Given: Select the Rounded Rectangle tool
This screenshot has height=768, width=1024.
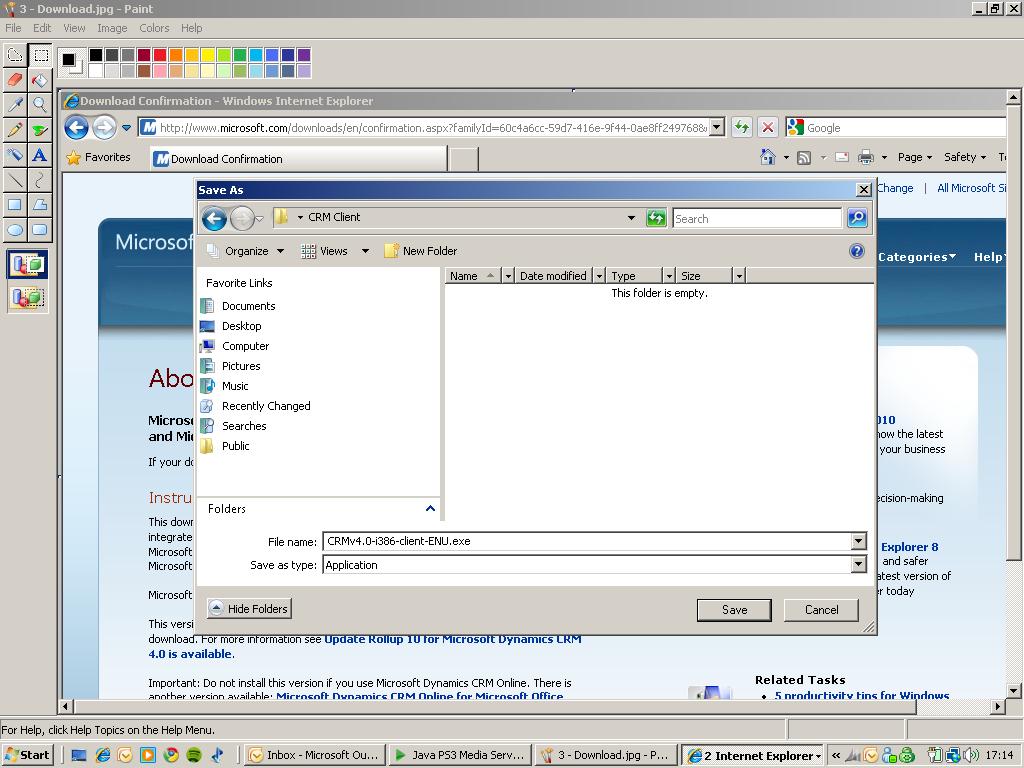Looking at the screenshot, I should [x=40, y=229].
